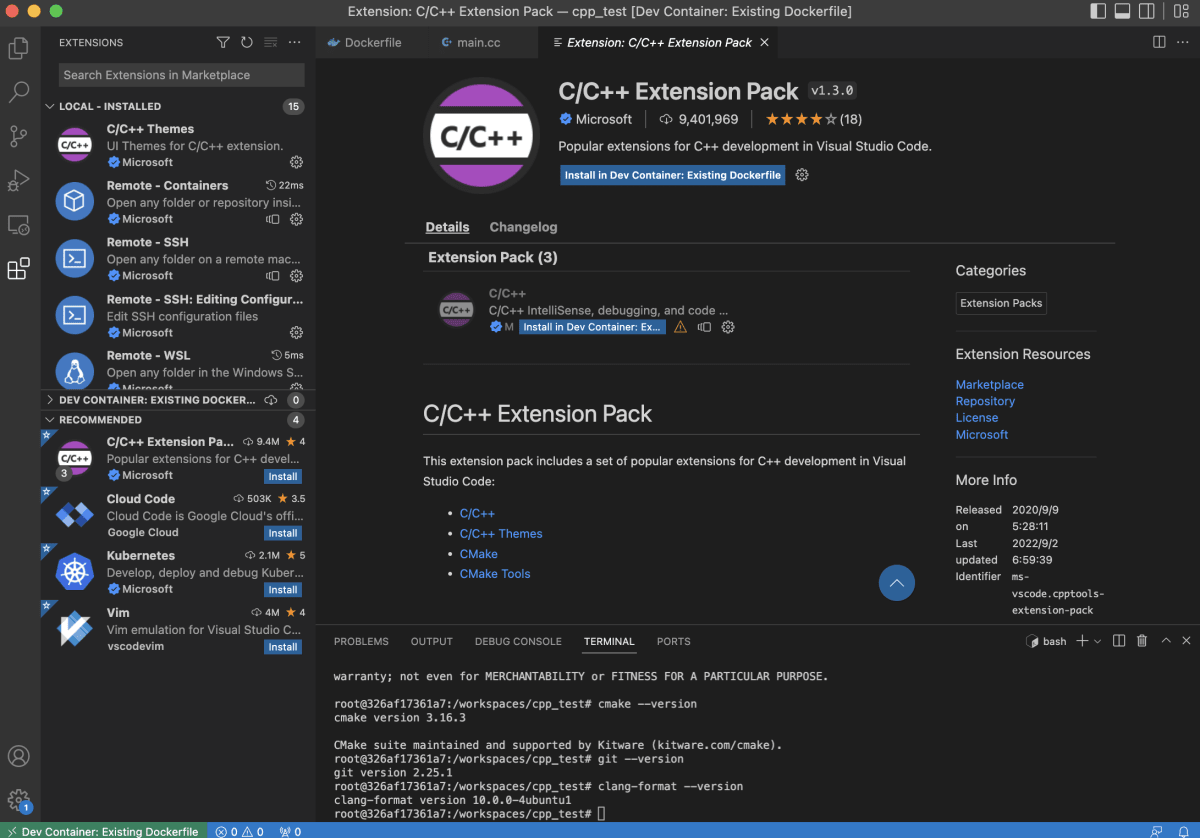Open the Remote Explorer view
The image size is (1200, 838).
[x=19, y=225]
